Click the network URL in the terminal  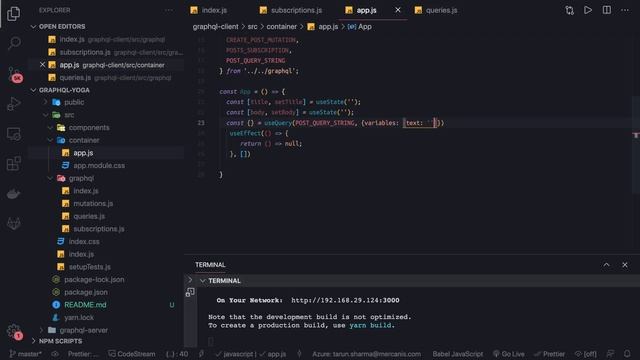pyautogui.click(x=345, y=300)
